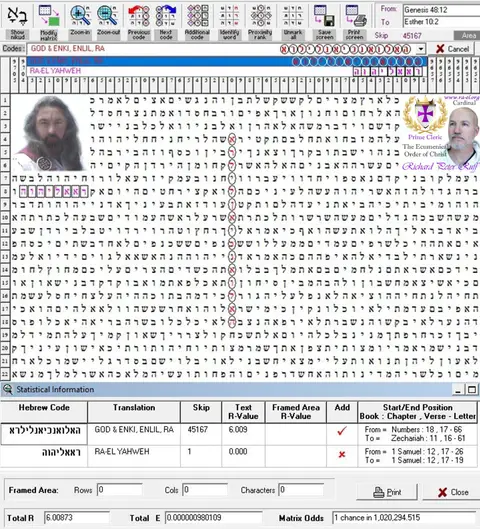Click the To field showing Esther 10:2

coord(441,22)
